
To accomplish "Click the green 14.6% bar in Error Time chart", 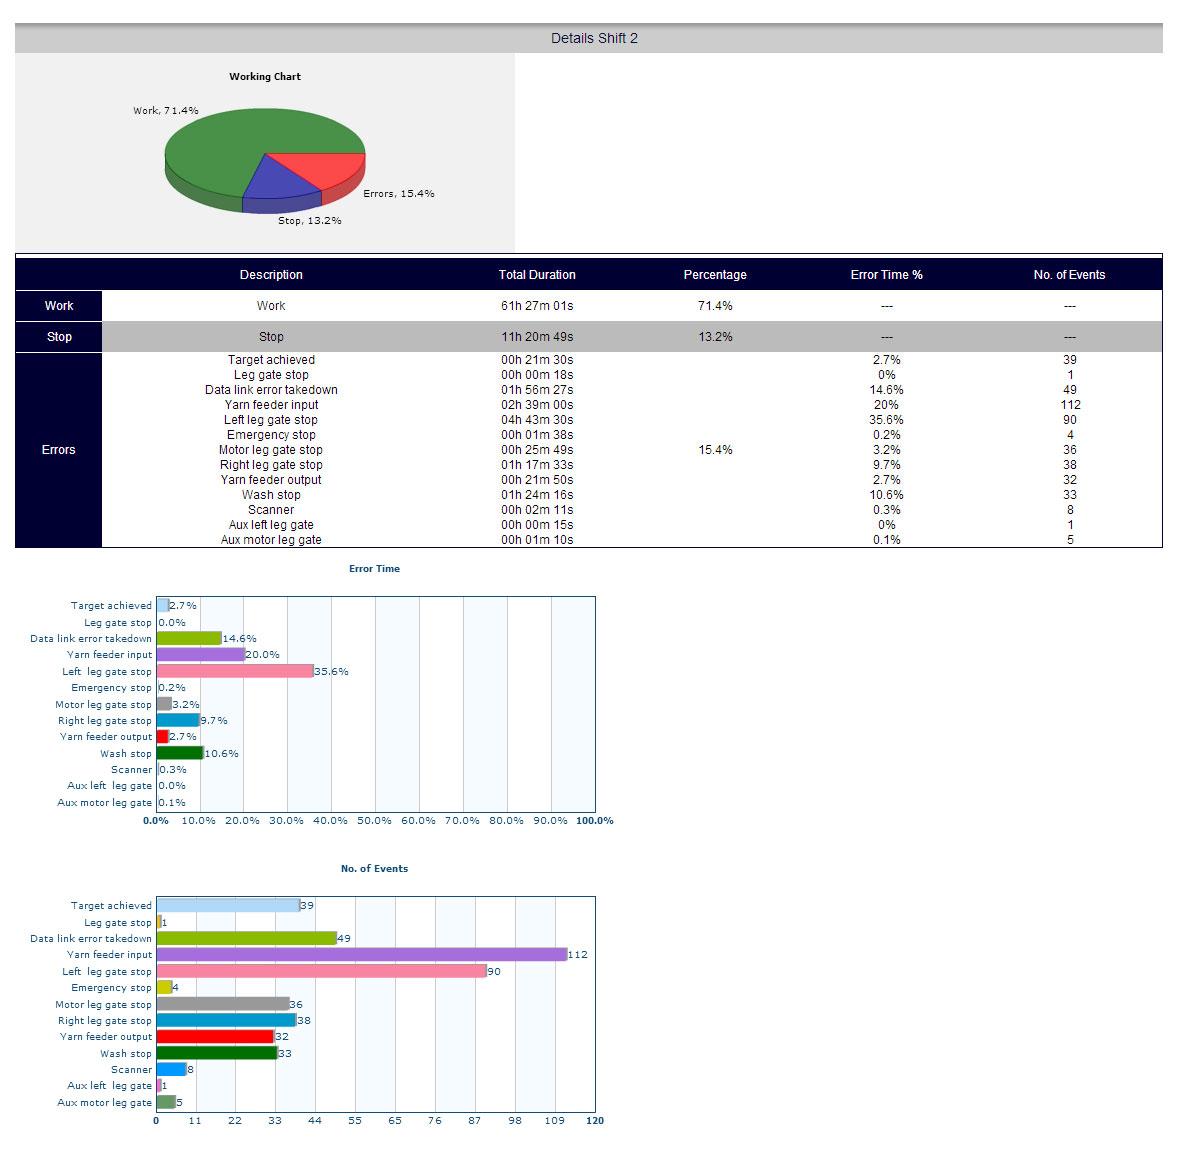I will click(189, 638).
